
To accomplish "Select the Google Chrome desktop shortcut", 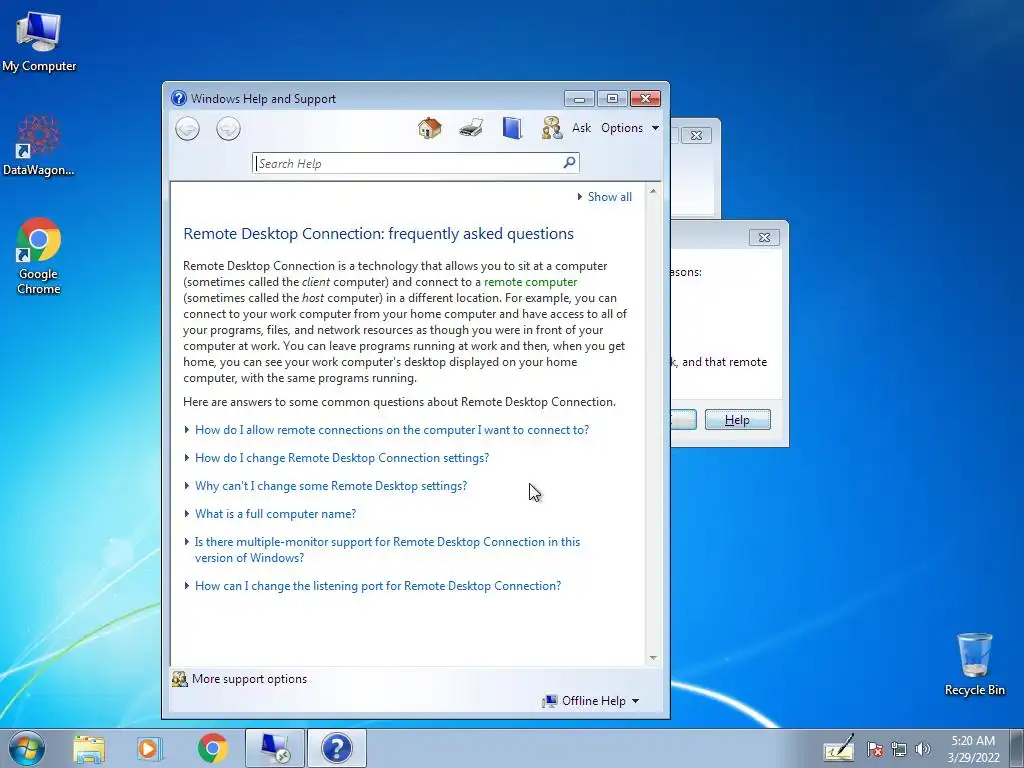I will (x=39, y=256).
